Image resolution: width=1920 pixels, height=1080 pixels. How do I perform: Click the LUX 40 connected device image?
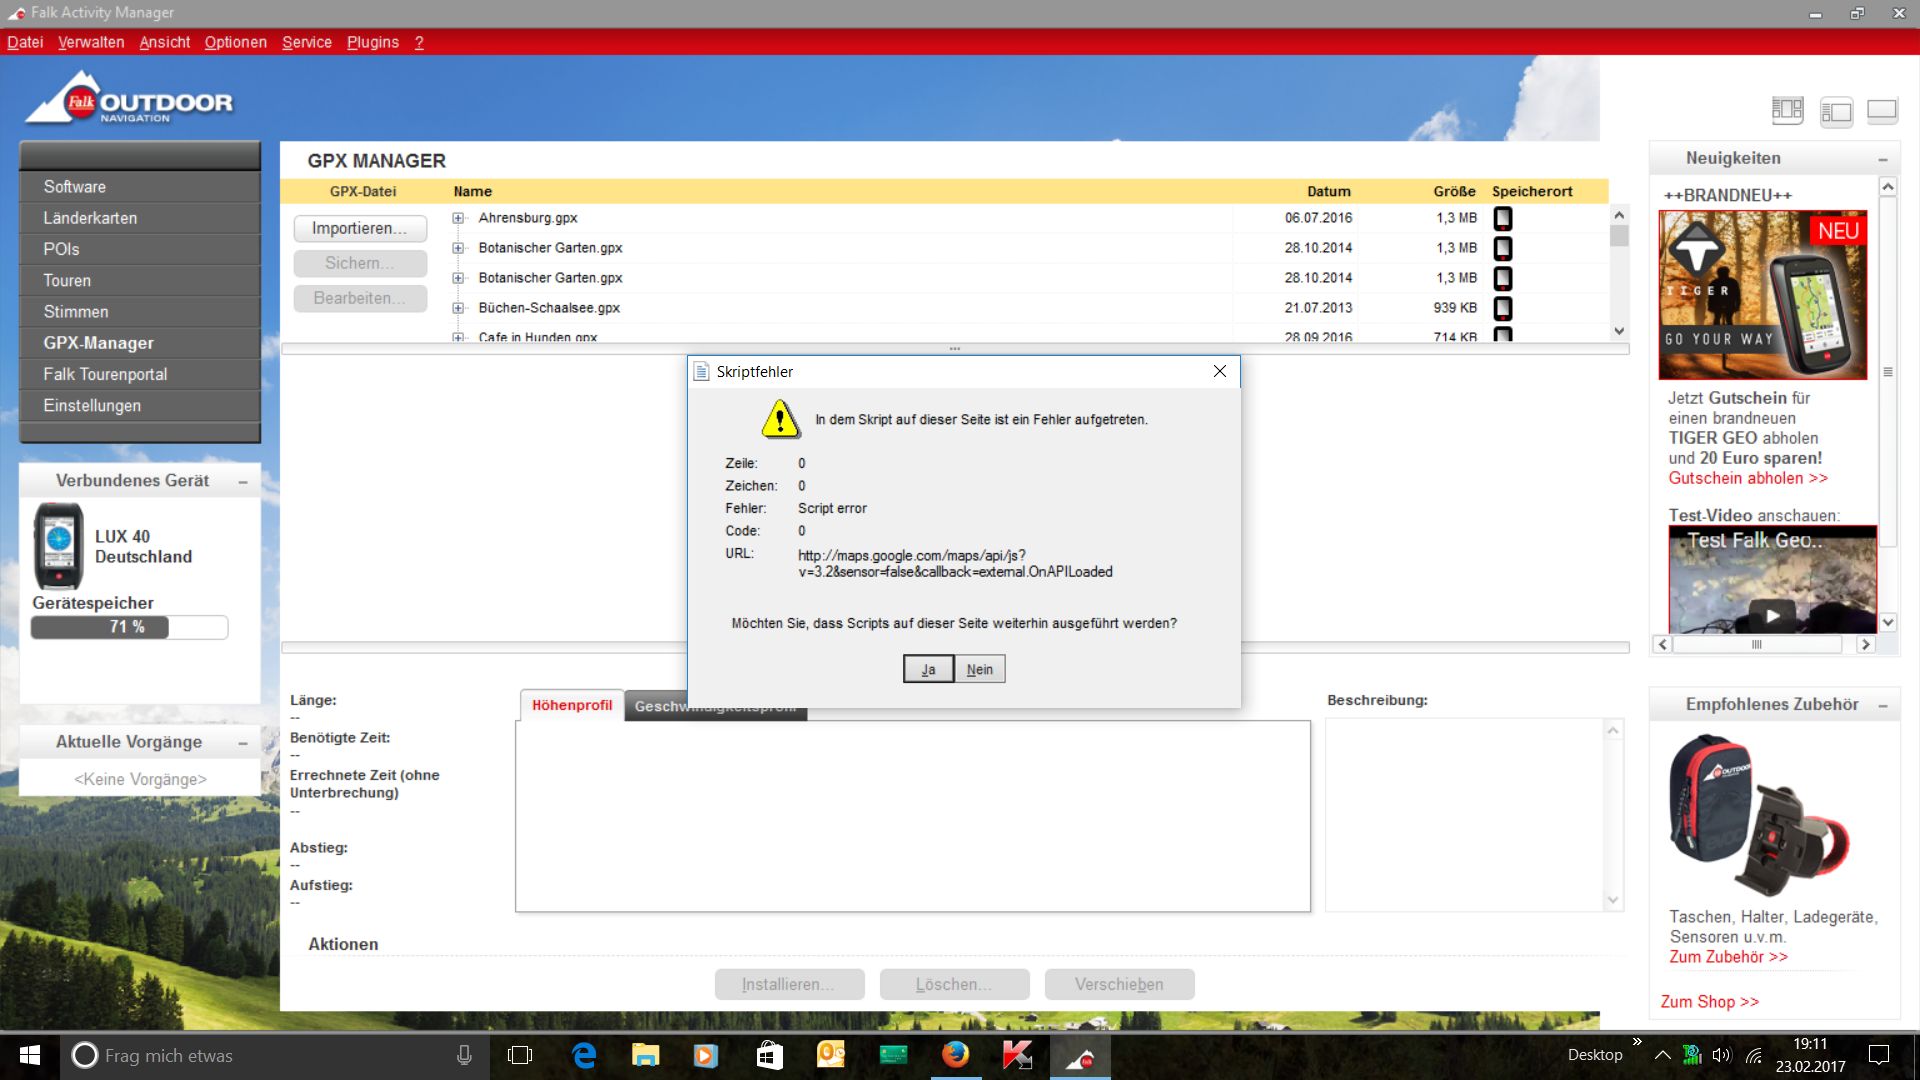coord(58,546)
